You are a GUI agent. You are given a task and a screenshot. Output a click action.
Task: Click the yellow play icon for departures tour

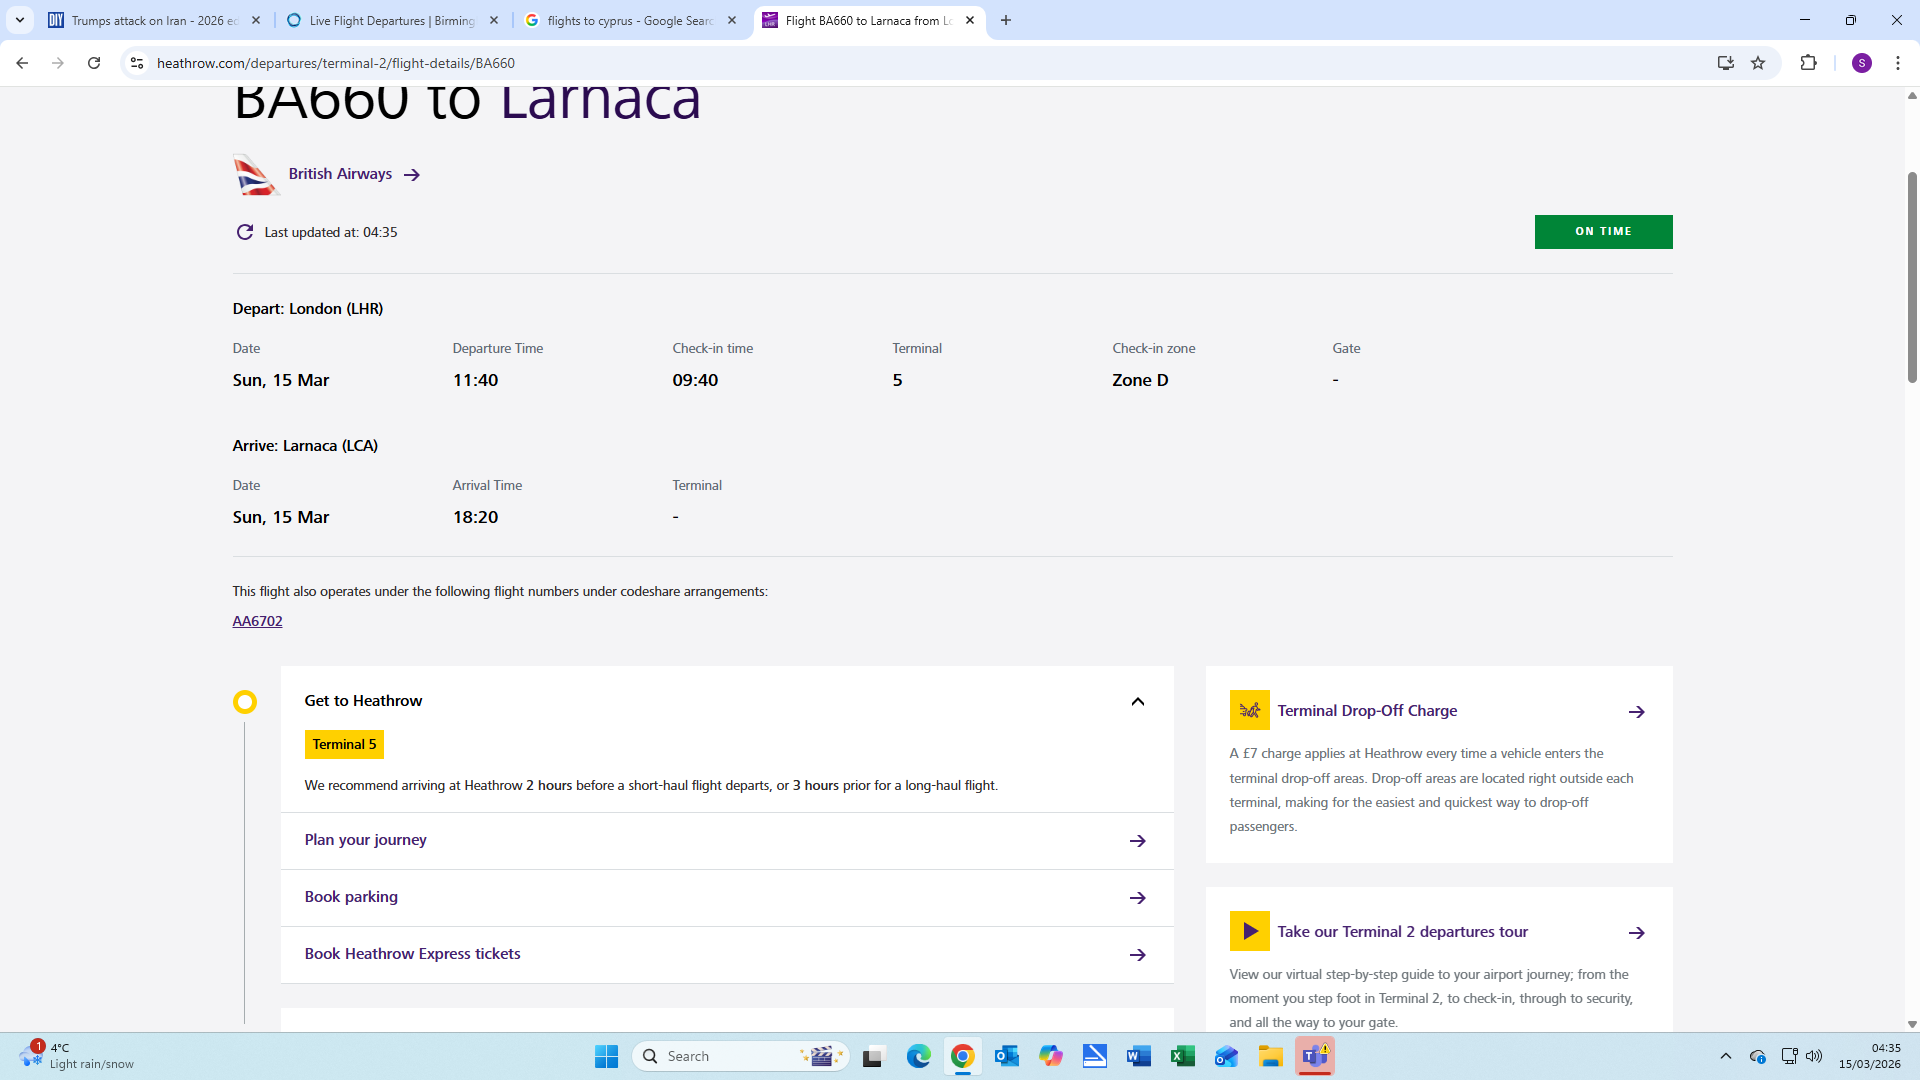(1249, 931)
